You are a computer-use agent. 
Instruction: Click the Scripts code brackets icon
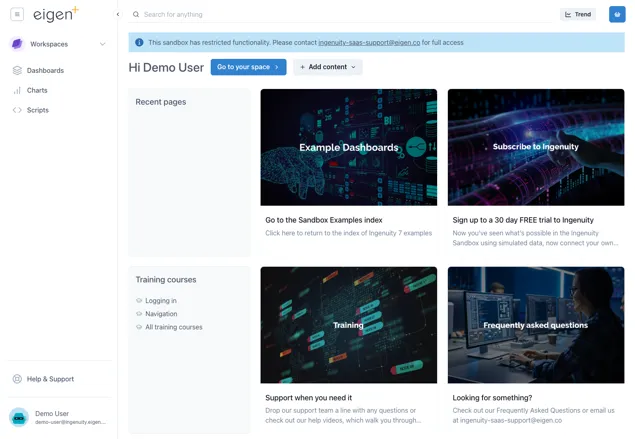pyautogui.click(x=17, y=110)
